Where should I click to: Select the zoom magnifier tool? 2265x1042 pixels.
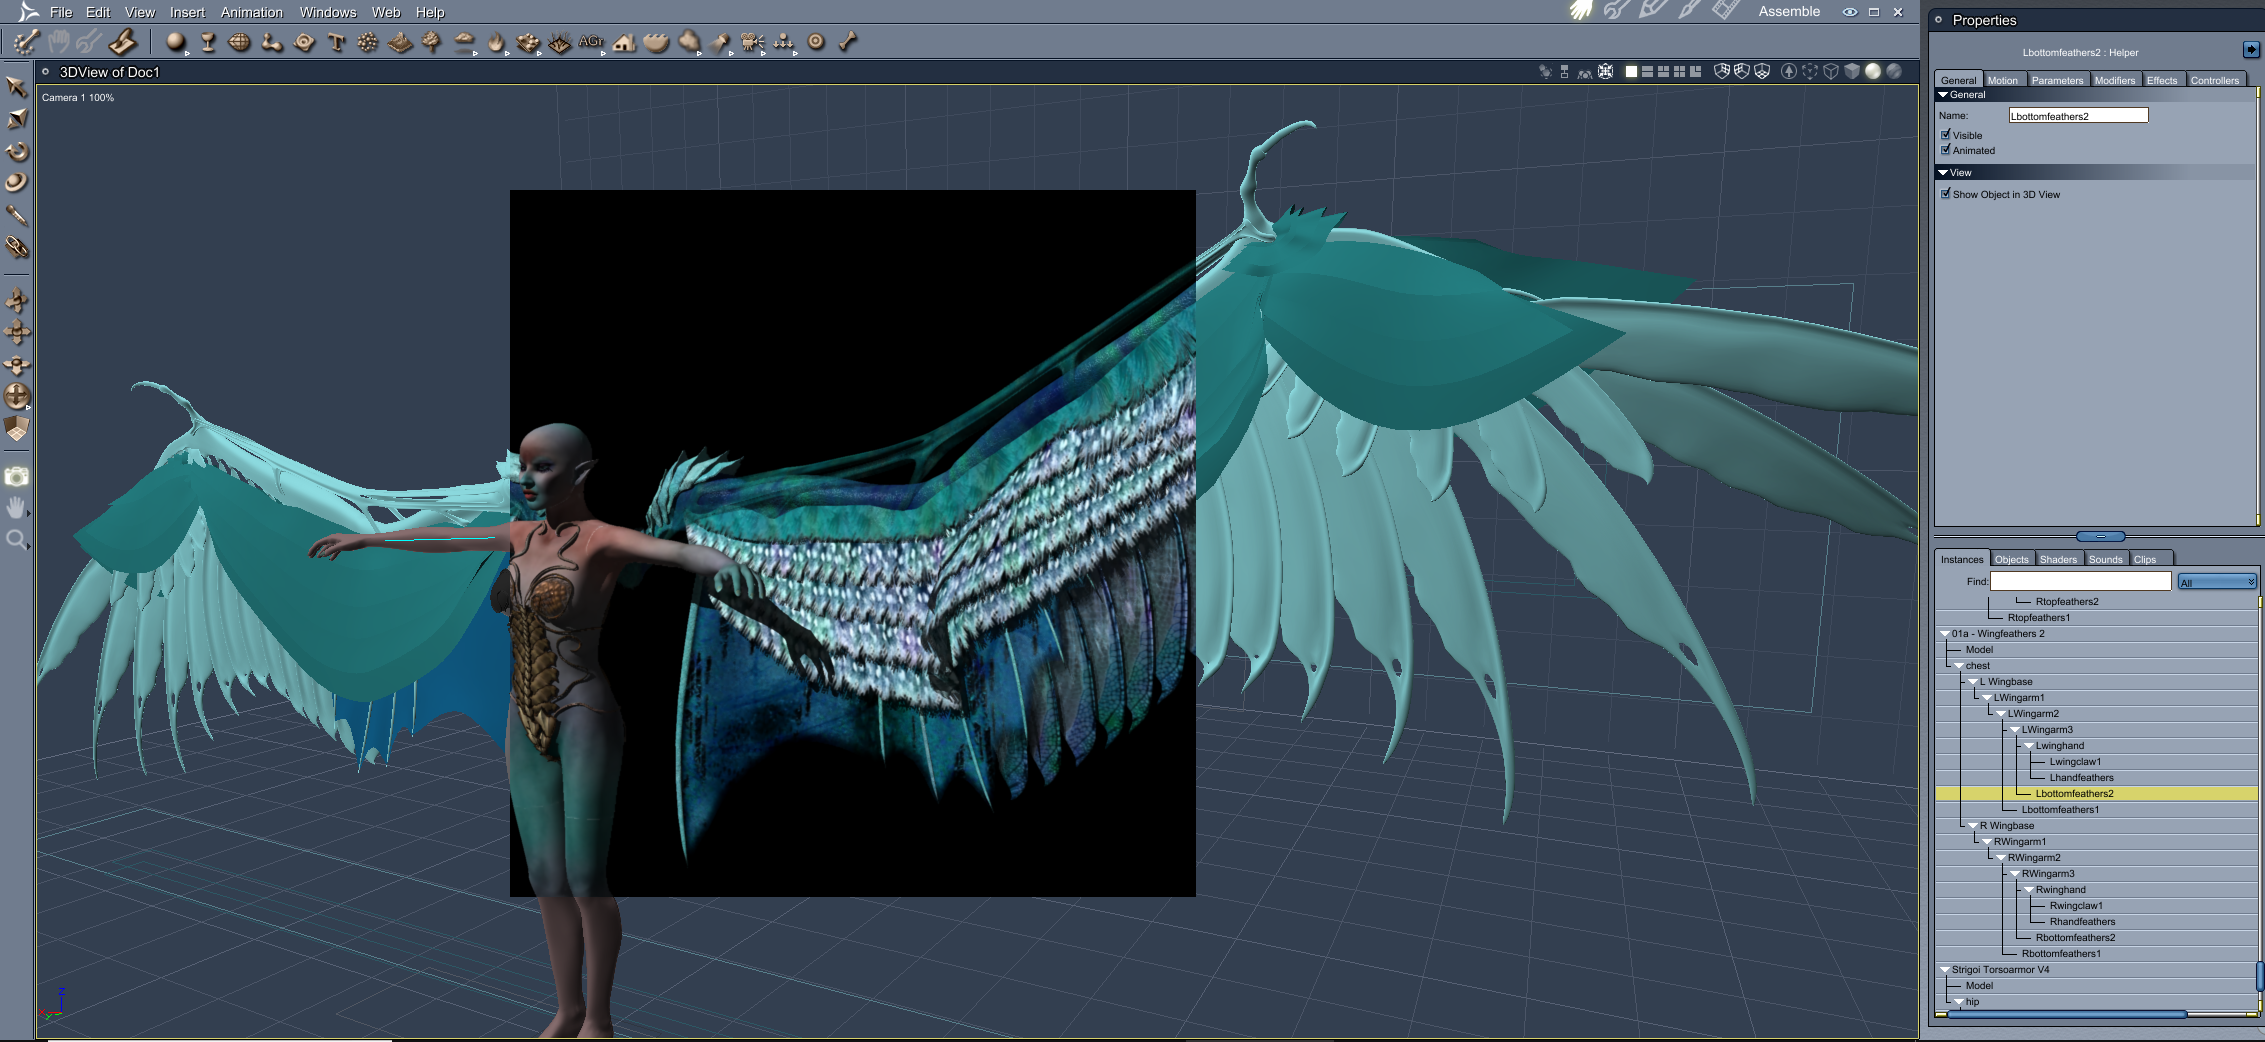[17, 541]
